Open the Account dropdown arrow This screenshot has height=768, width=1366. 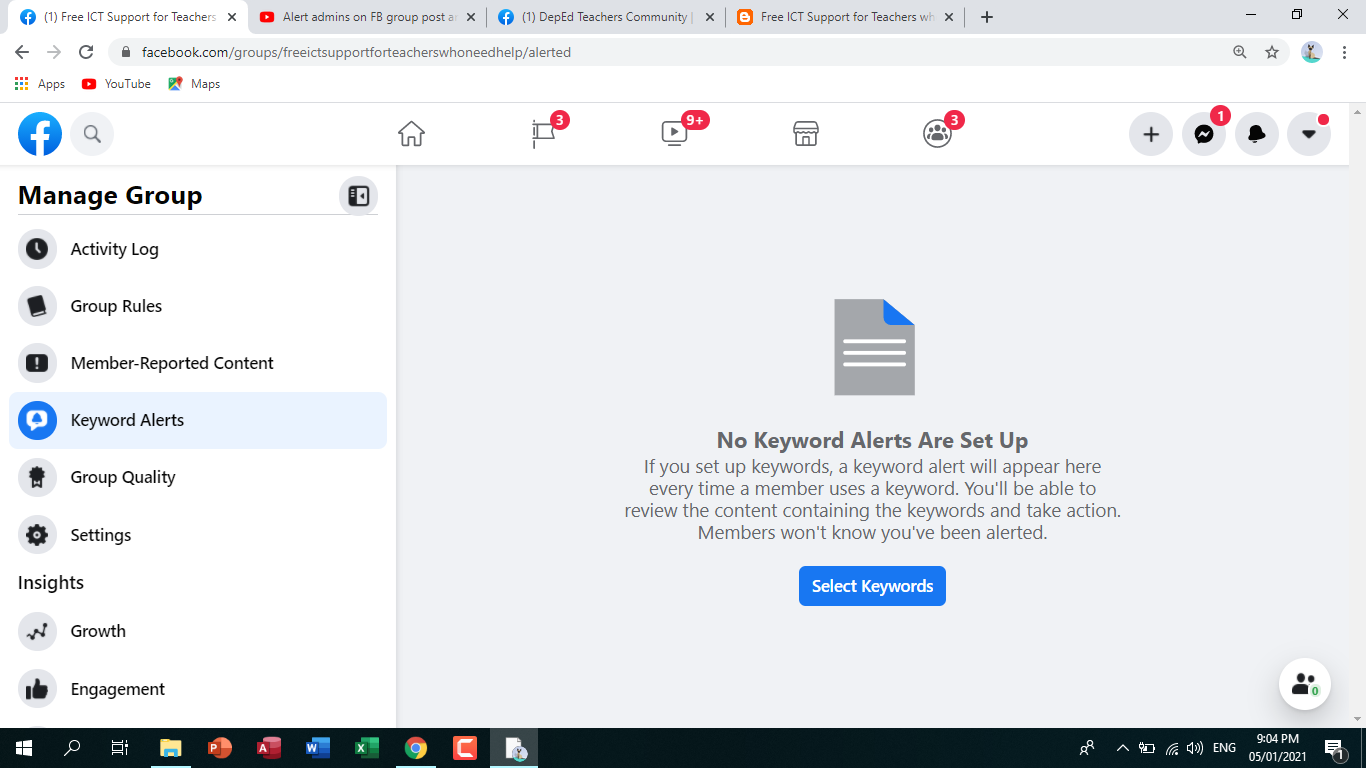click(1309, 134)
